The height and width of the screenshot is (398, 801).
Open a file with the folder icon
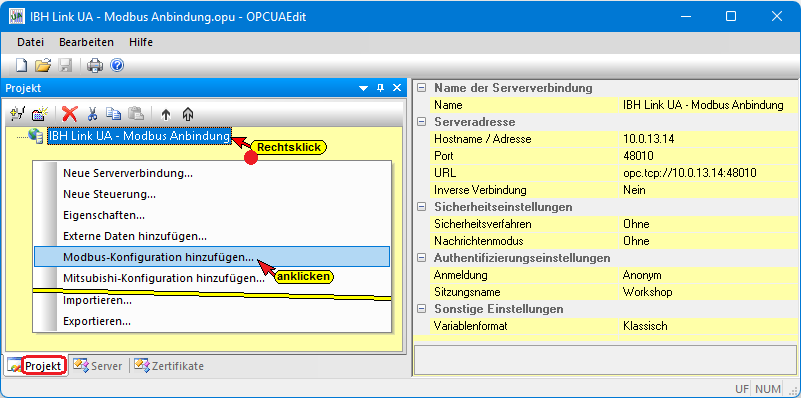[43, 65]
